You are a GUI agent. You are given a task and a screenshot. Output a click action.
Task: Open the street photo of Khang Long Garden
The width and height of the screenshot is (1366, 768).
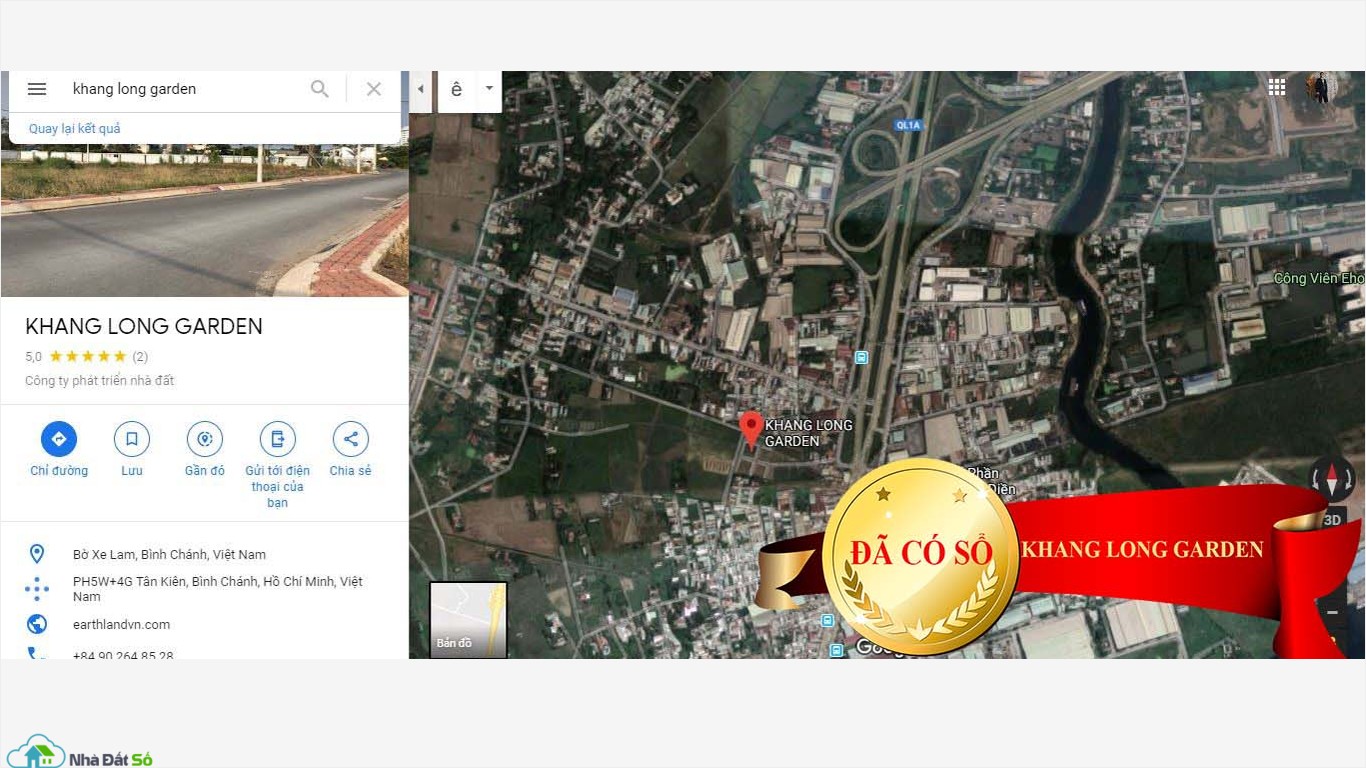(x=204, y=220)
